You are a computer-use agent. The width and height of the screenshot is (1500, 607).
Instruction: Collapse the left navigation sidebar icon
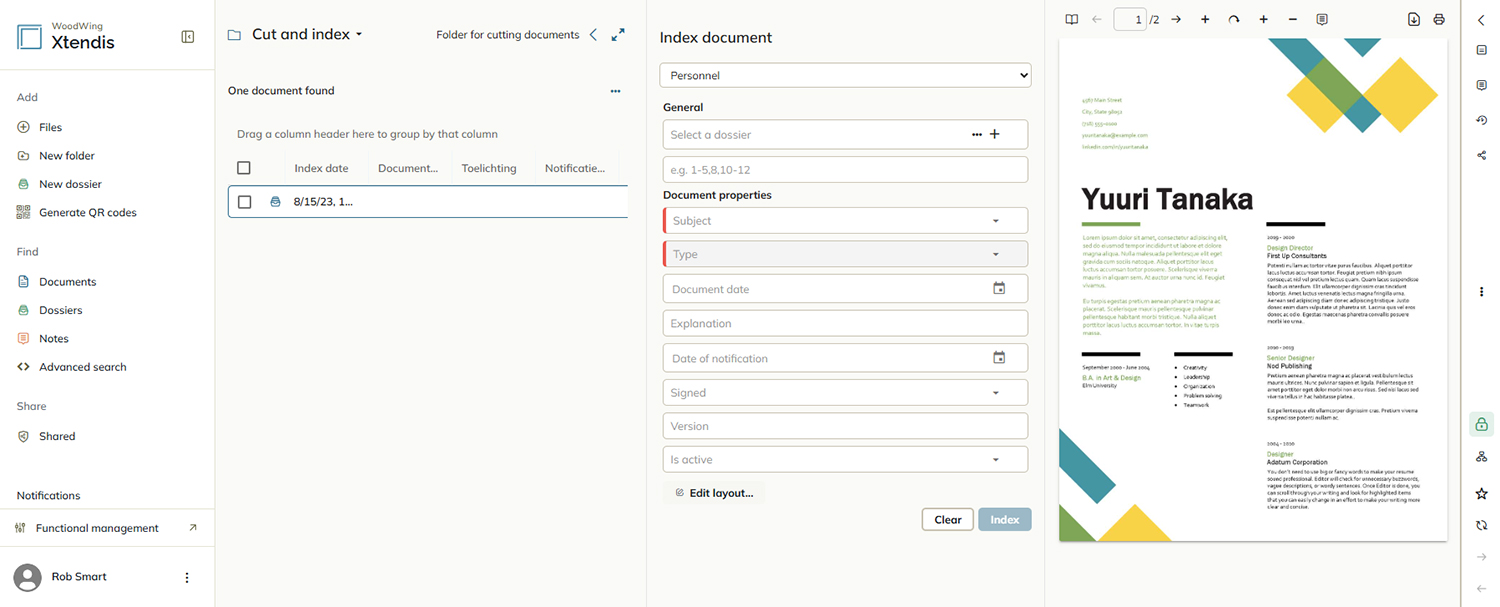point(187,37)
